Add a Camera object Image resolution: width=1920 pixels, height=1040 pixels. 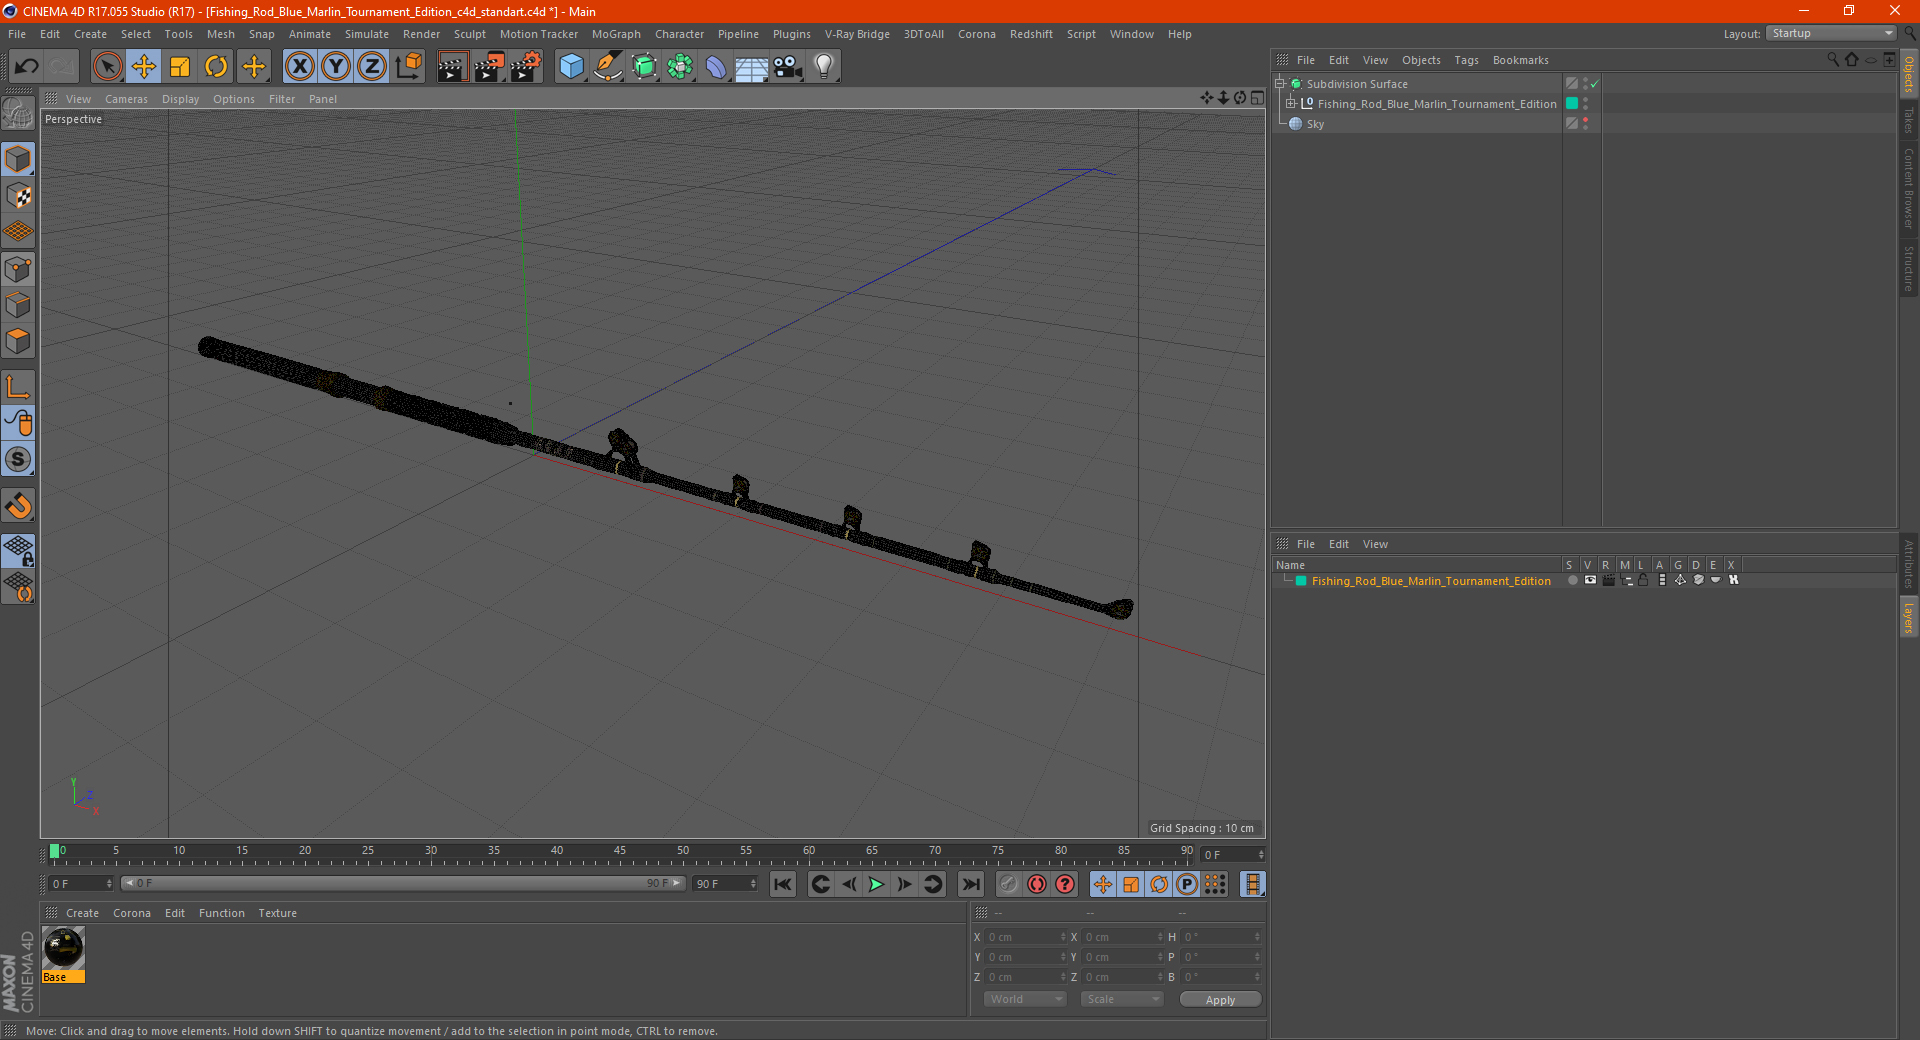(788, 67)
